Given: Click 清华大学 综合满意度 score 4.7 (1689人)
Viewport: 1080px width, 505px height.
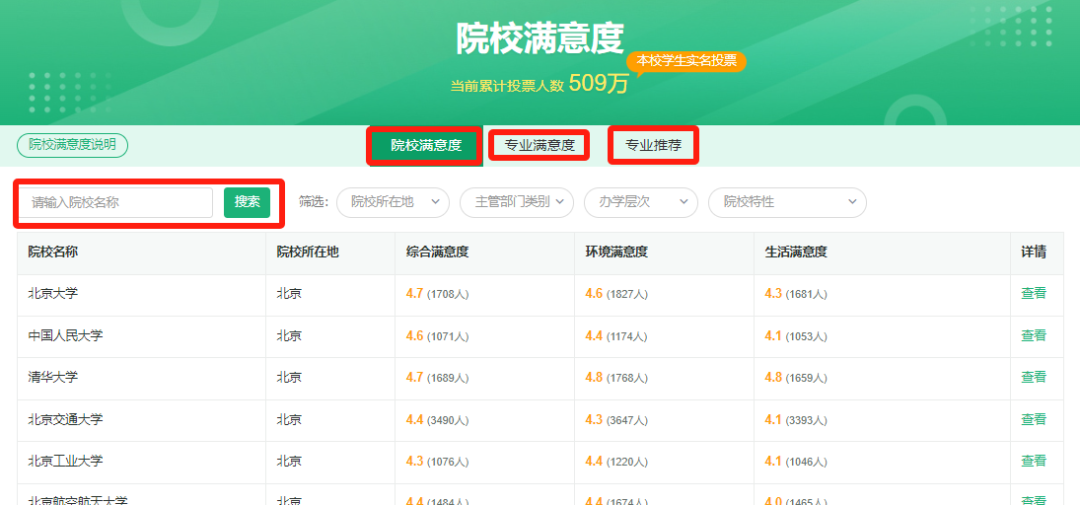Looking at the screenshot, I should 437,378.
